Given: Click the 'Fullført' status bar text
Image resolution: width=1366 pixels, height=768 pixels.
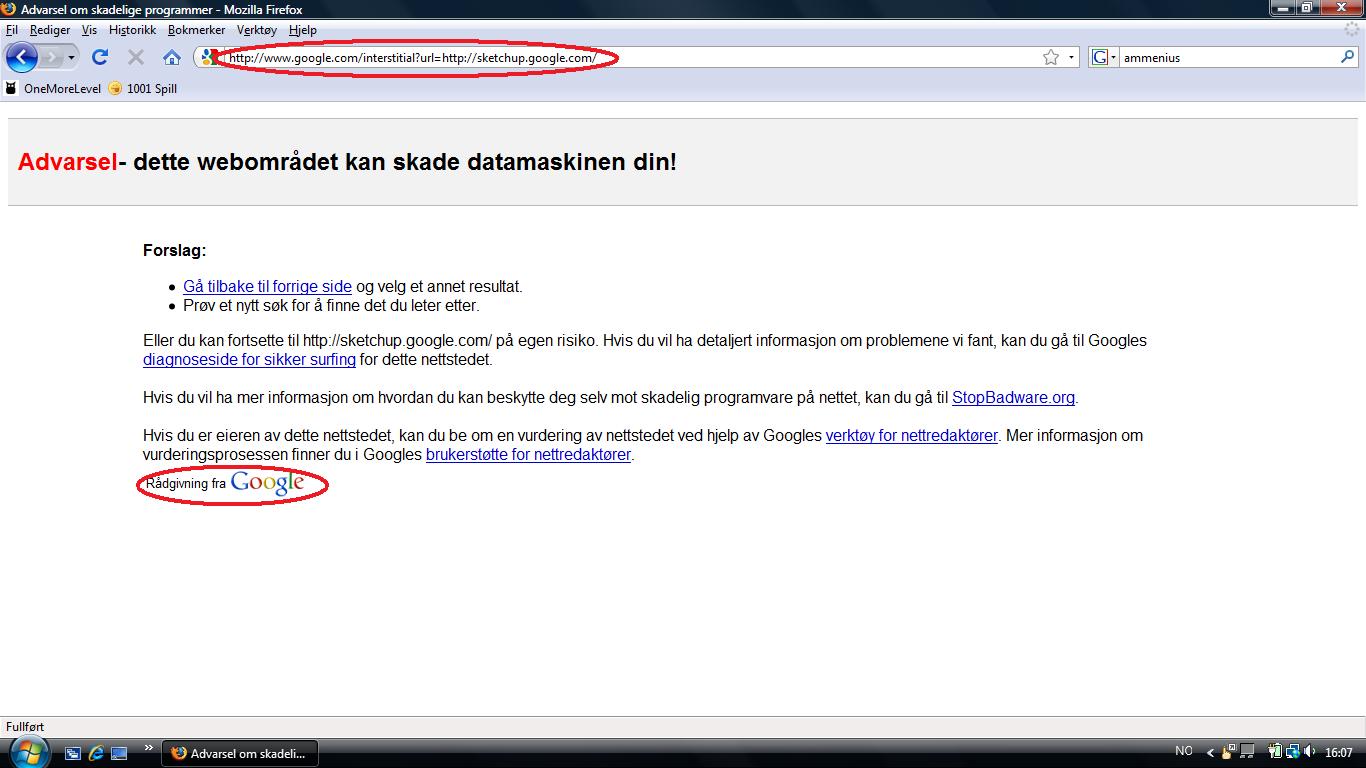Looking at the screenshot, I should coord(25,727).
